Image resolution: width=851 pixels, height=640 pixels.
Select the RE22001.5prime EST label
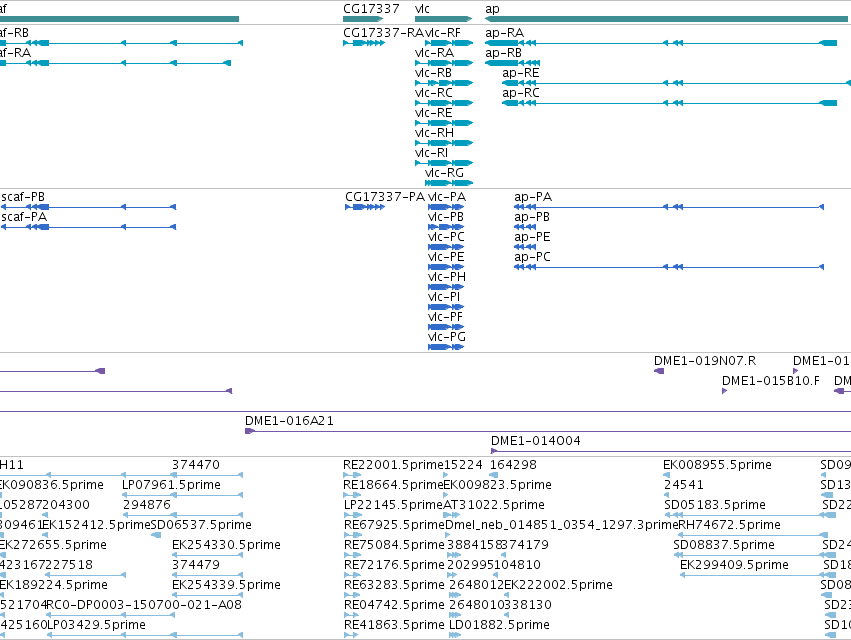click(393, 465)
